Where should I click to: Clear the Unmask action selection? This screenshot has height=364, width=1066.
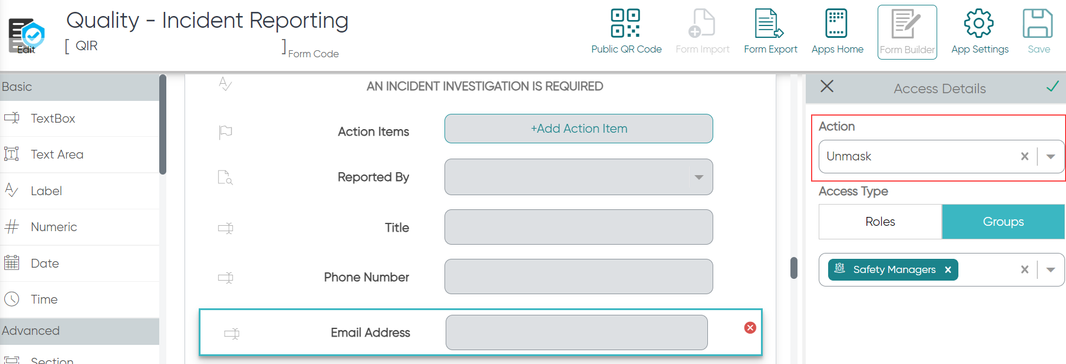(x=1025, y=156)
